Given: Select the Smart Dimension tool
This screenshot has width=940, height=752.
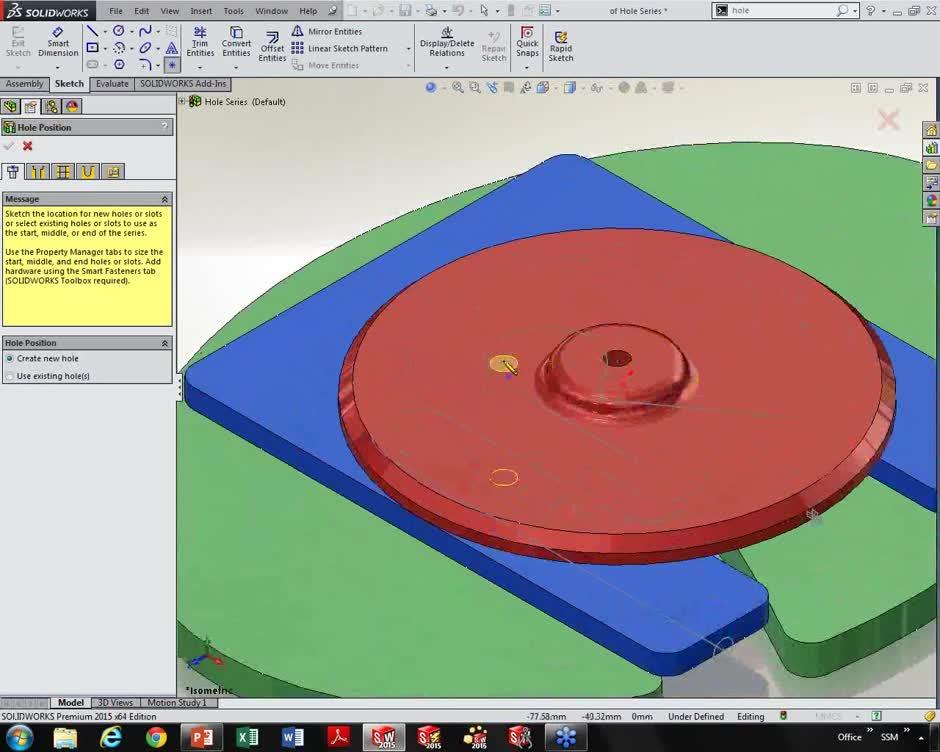Looking at the screenshot, I should (58, 41).
